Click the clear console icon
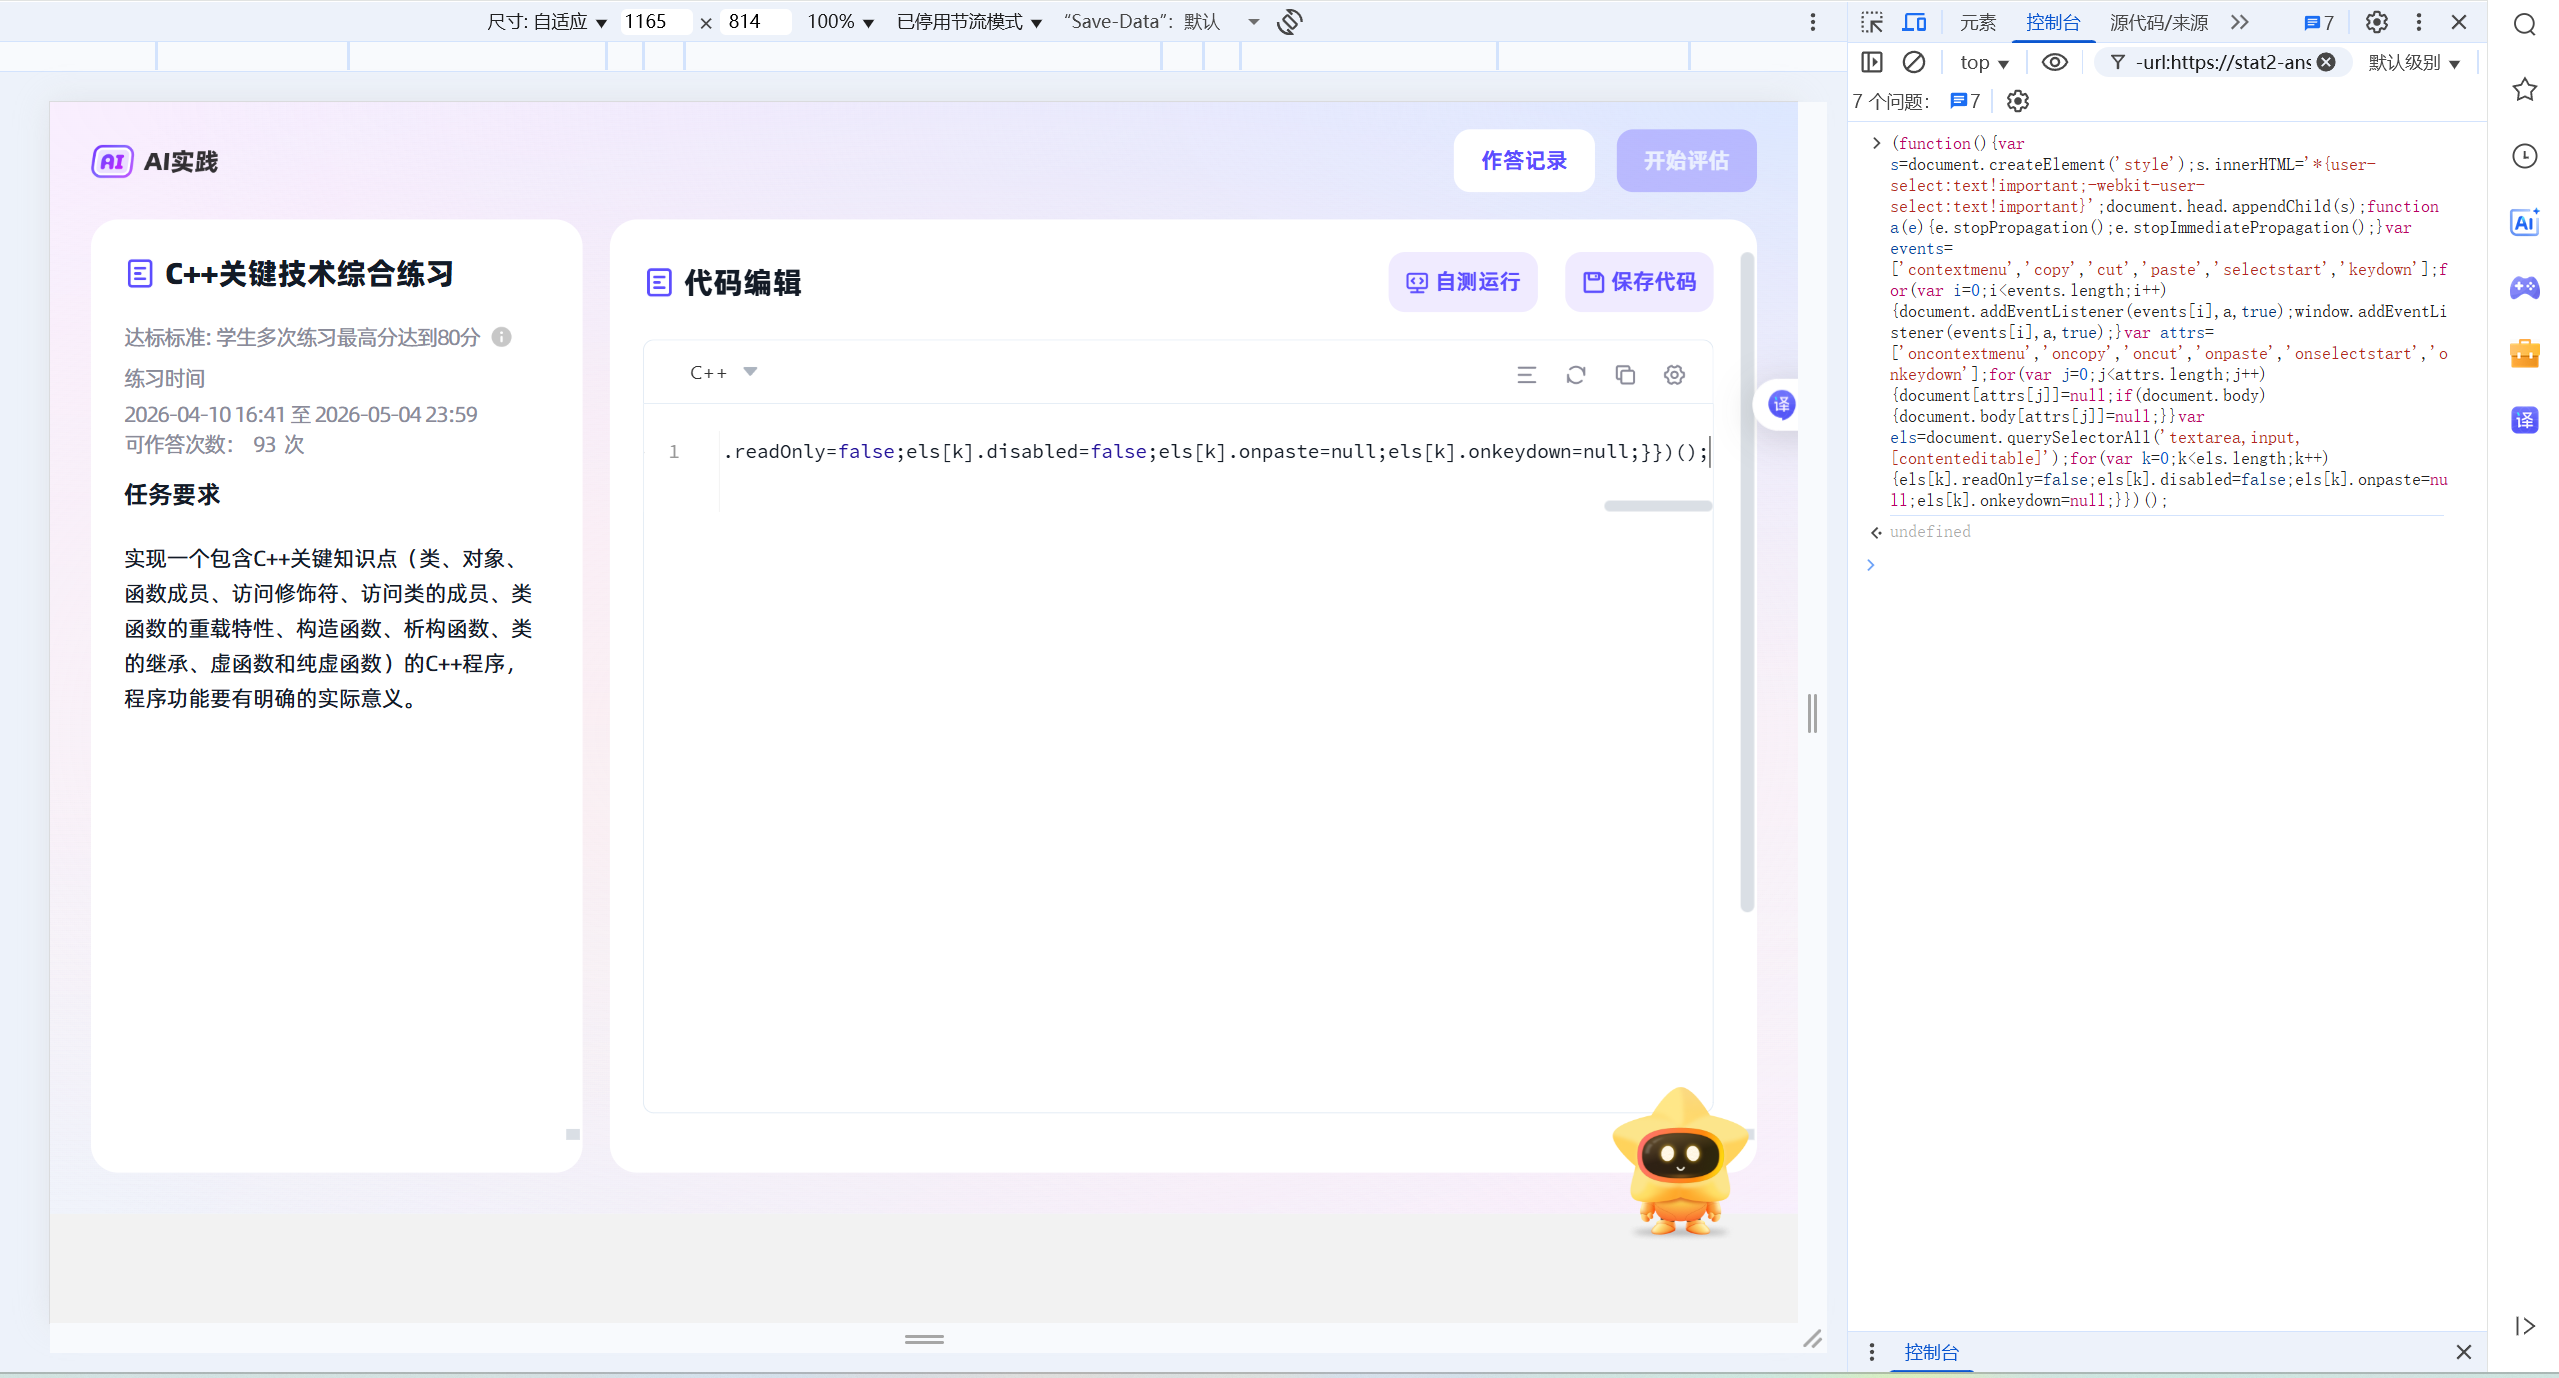 click(x=1913, y=62)
